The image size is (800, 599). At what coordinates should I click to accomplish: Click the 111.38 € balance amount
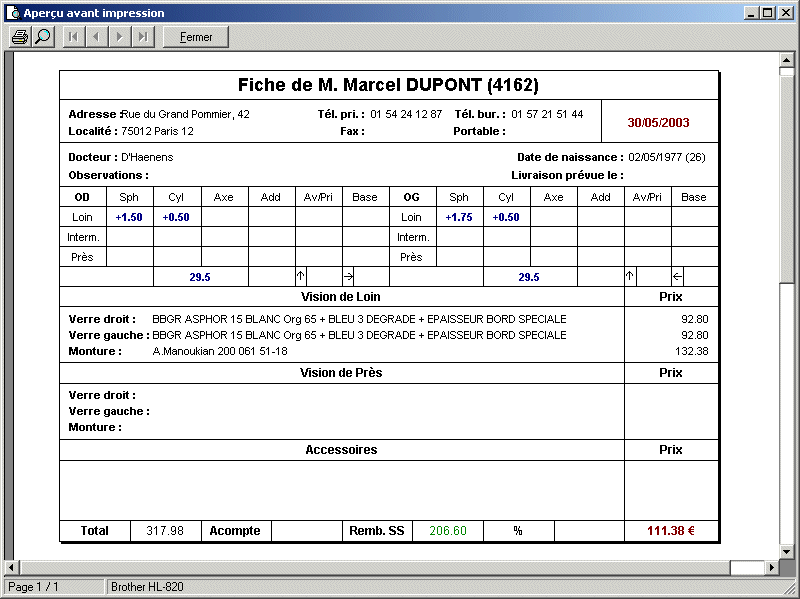670,531
